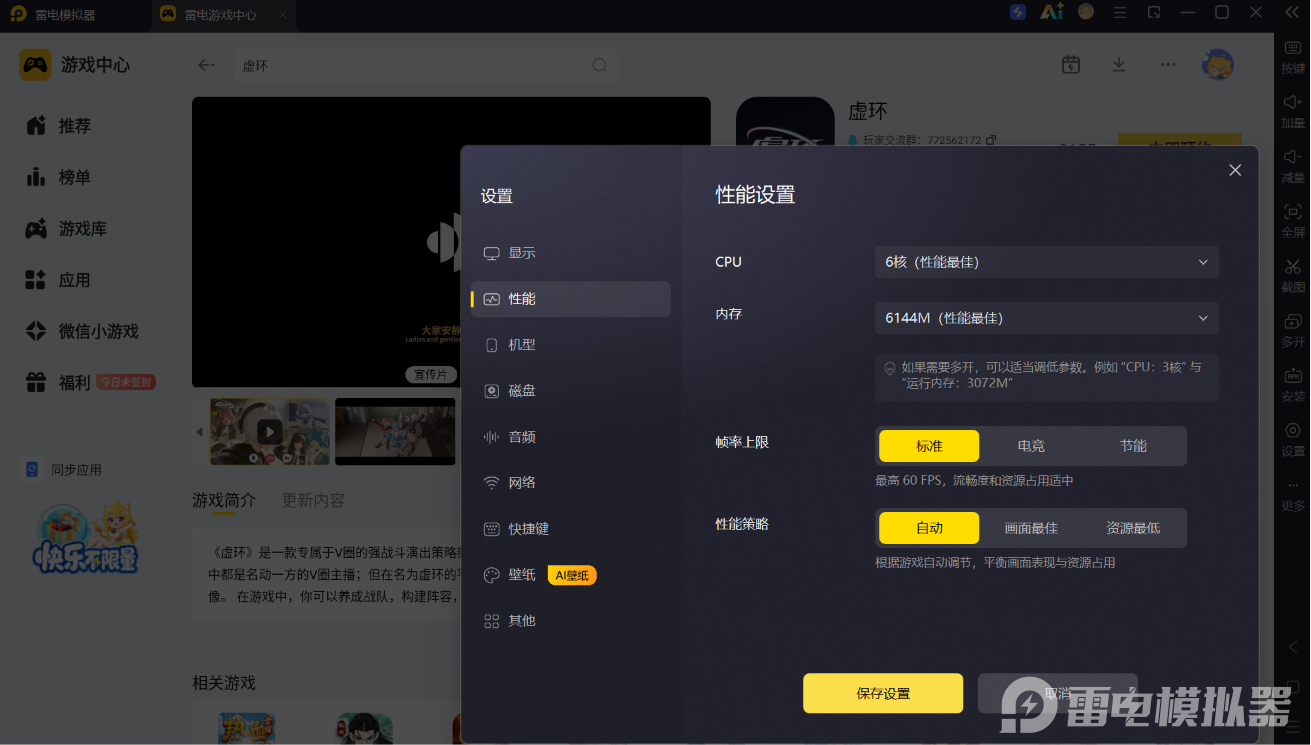Viewport: 1311px width, 745px height.
Task: Open the 多开 multi-instance icon
Action: (1293, 322)
